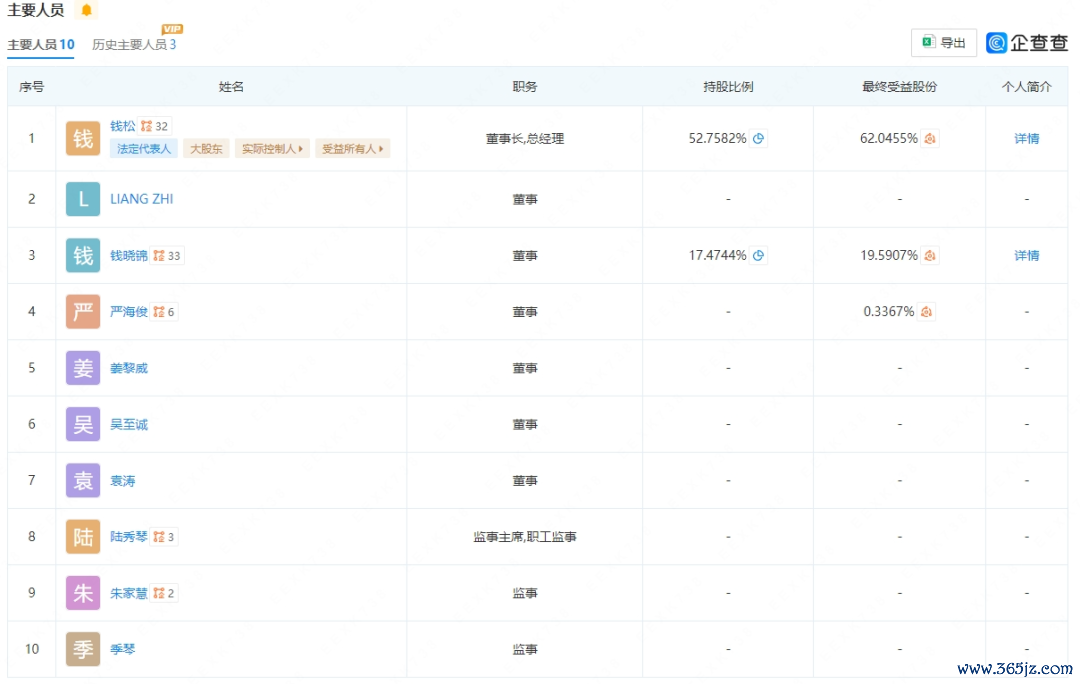
Task: Click the 导出 export button
Action: (x=944, y=43)
